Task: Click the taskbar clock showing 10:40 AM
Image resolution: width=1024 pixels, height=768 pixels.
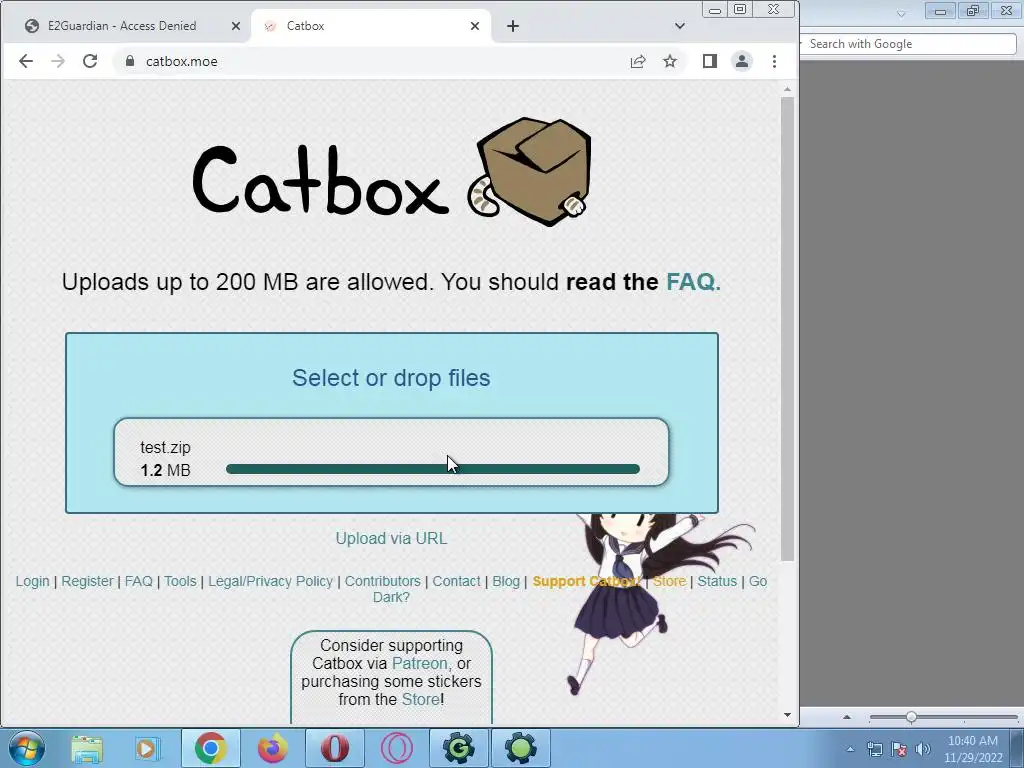Action: click(973, 749)
